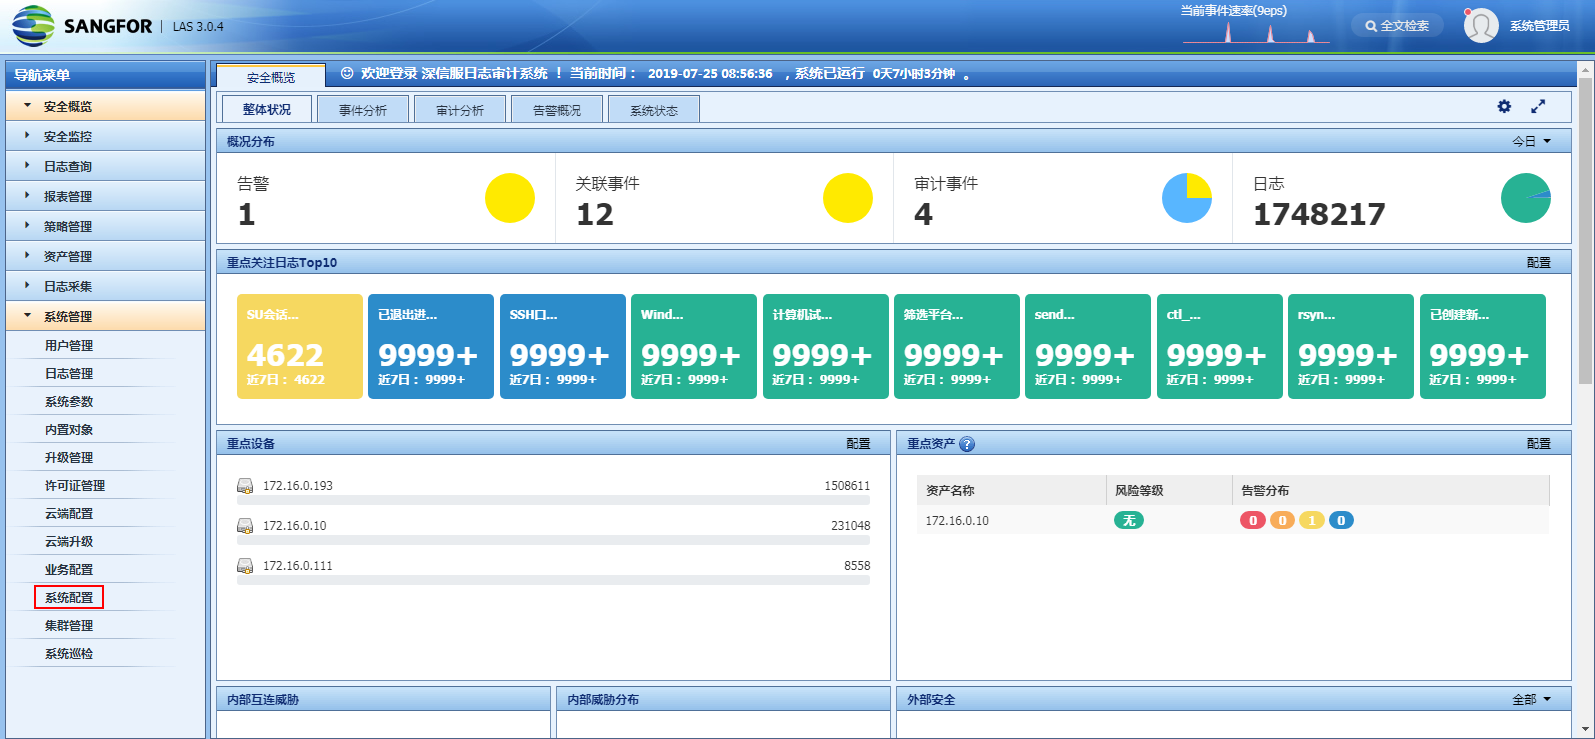Viewport: 1595px width, 739px height.
Task: Click device icon for 172.16.0.111
Action: [245, 566]
